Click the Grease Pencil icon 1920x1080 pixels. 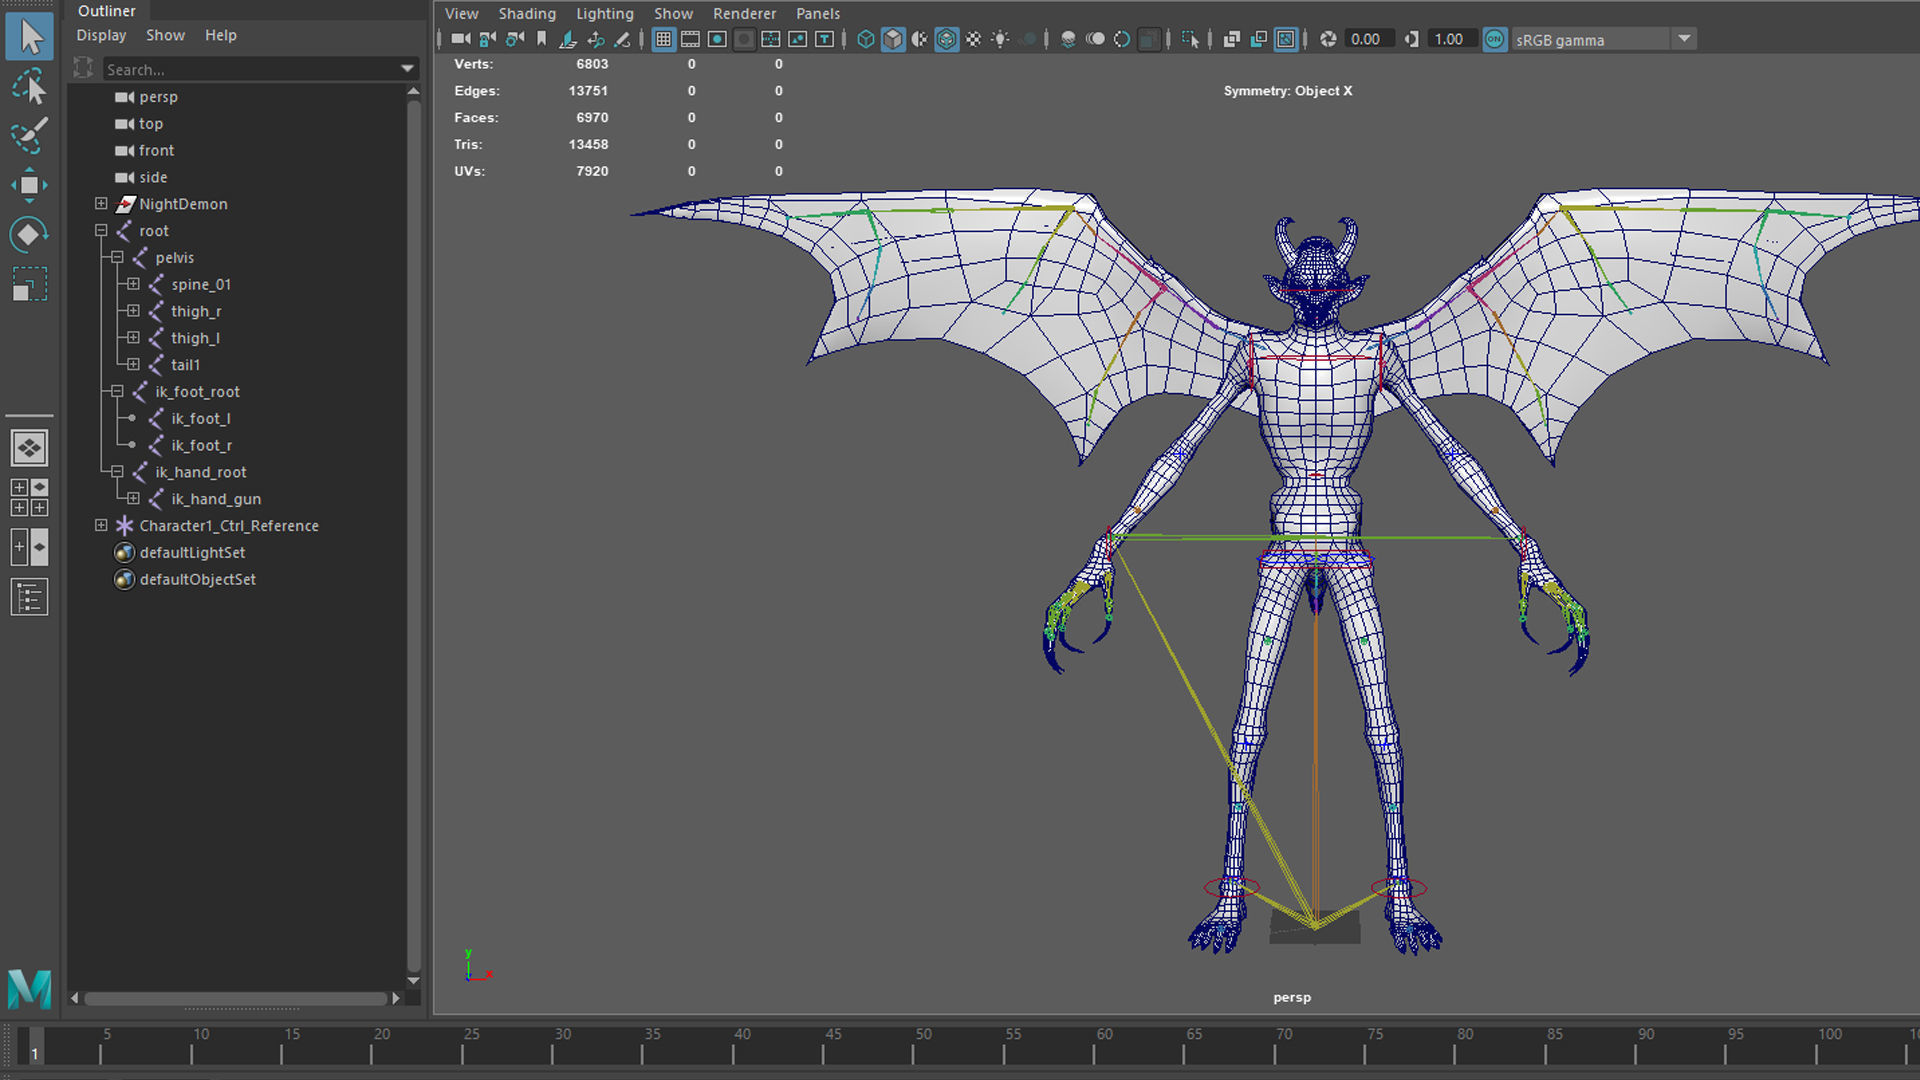[x=622, y=39]
